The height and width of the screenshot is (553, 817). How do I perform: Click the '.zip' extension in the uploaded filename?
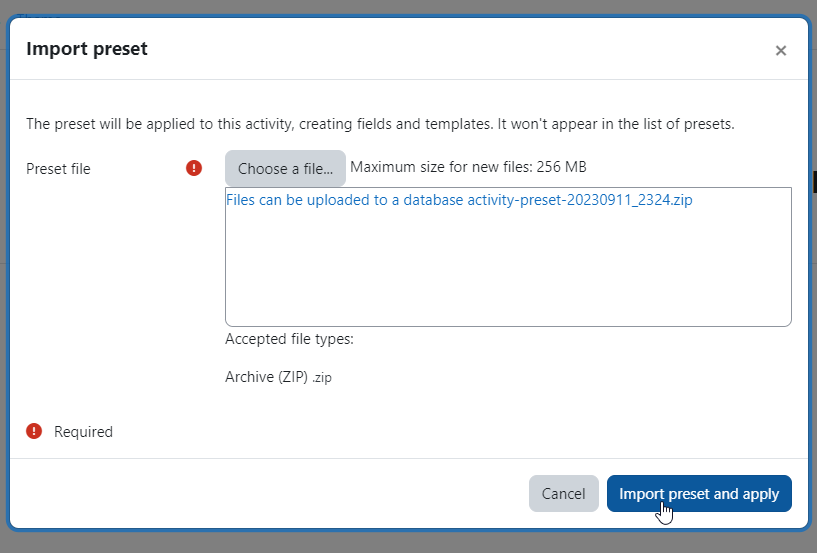pos(682,200)
